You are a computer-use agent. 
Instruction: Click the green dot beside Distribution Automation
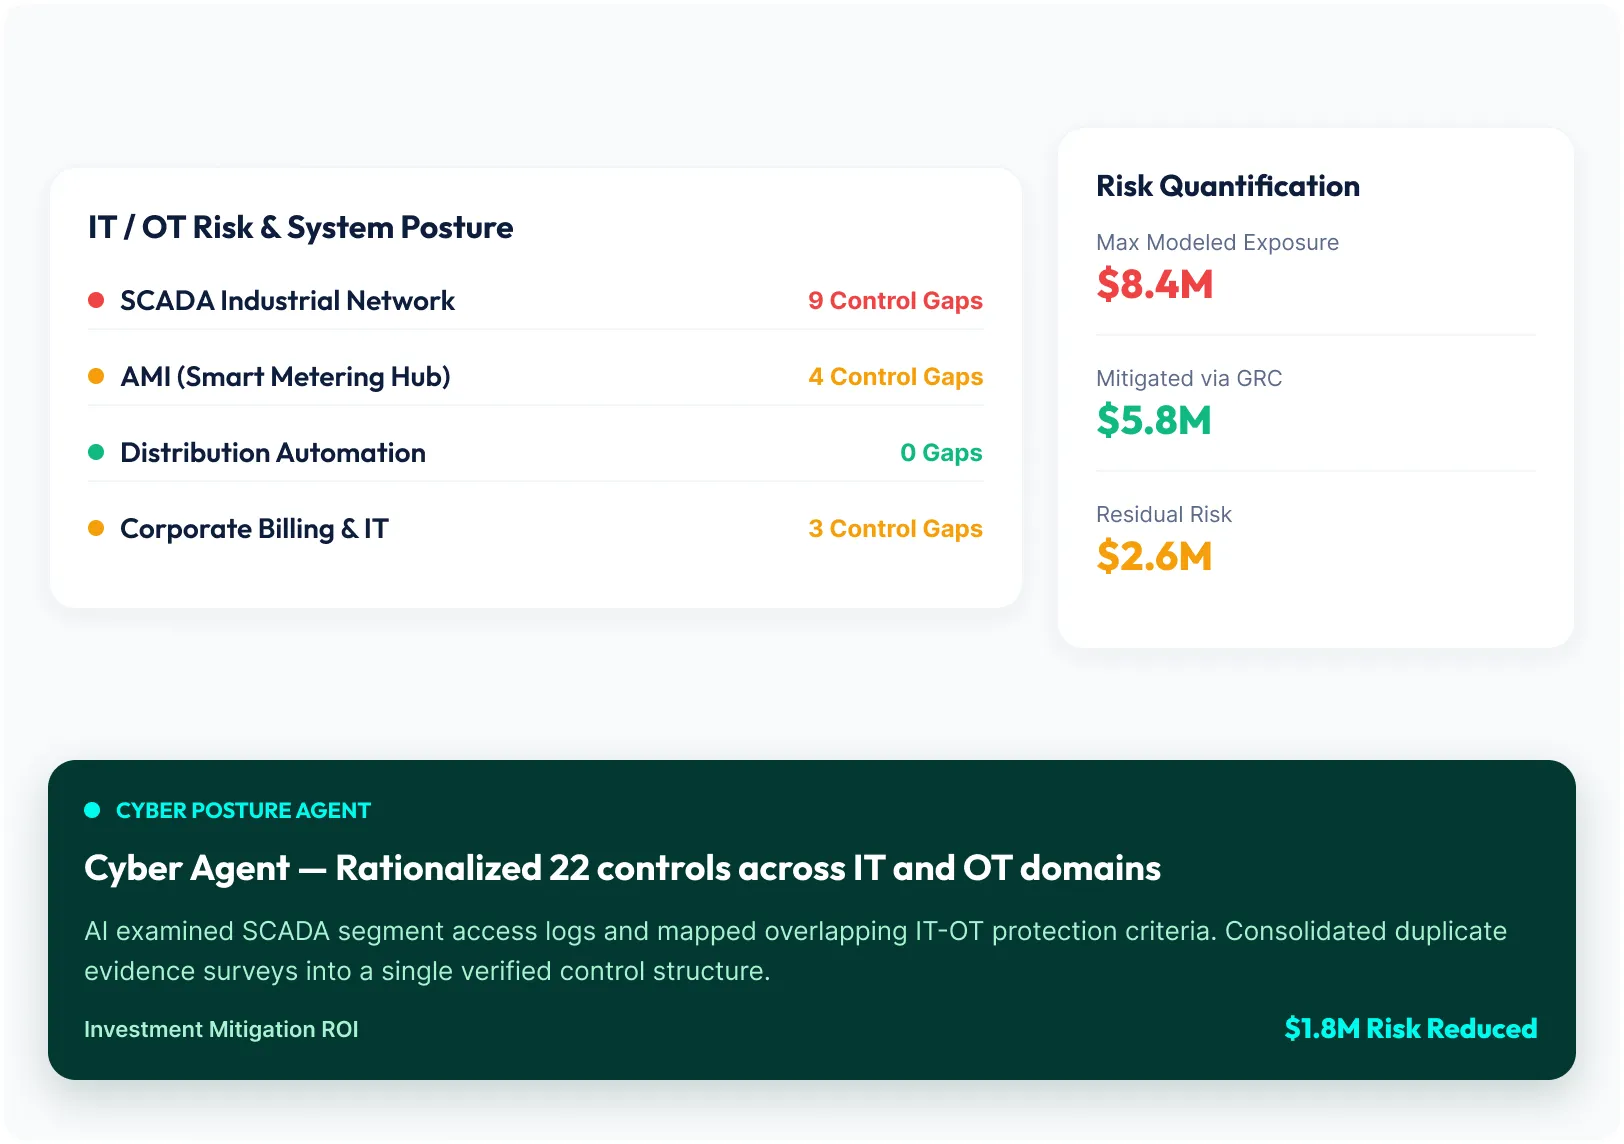pyautogui.click(x=96, y=452)
